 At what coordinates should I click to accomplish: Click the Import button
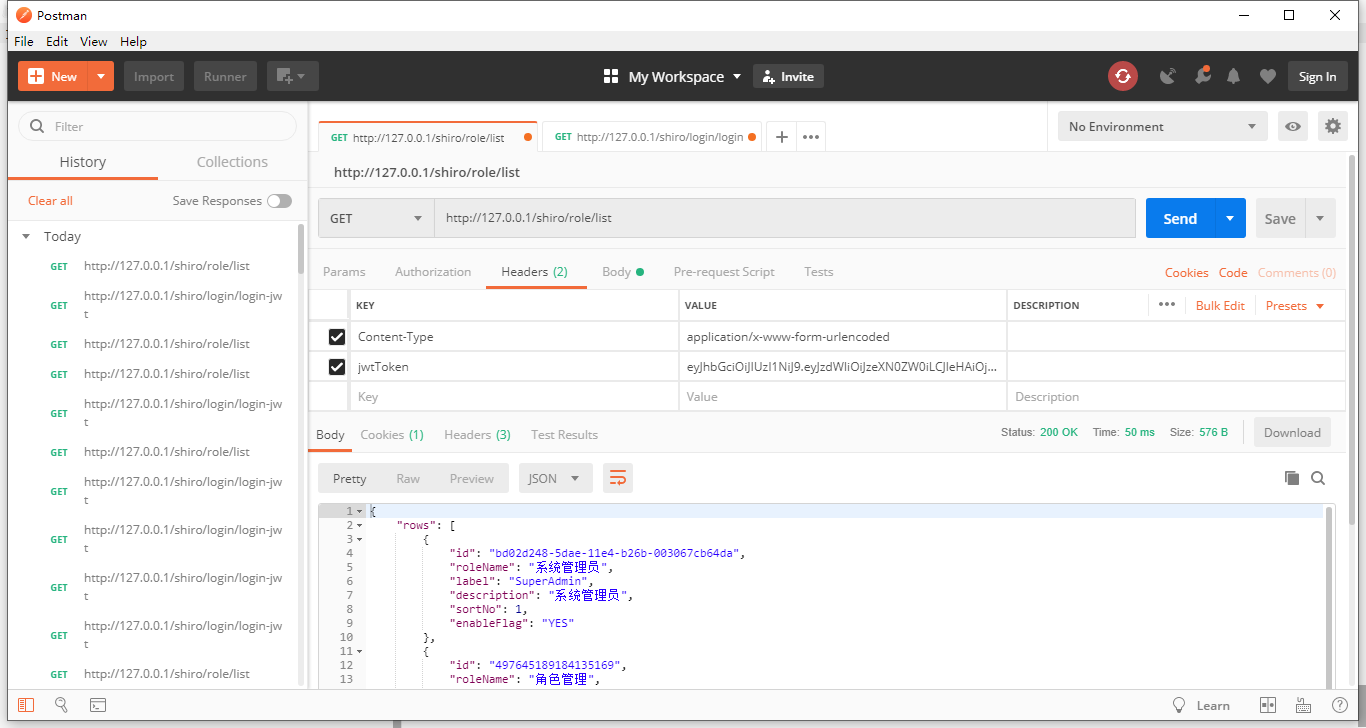pyautogui.click(x=154, y=76)
